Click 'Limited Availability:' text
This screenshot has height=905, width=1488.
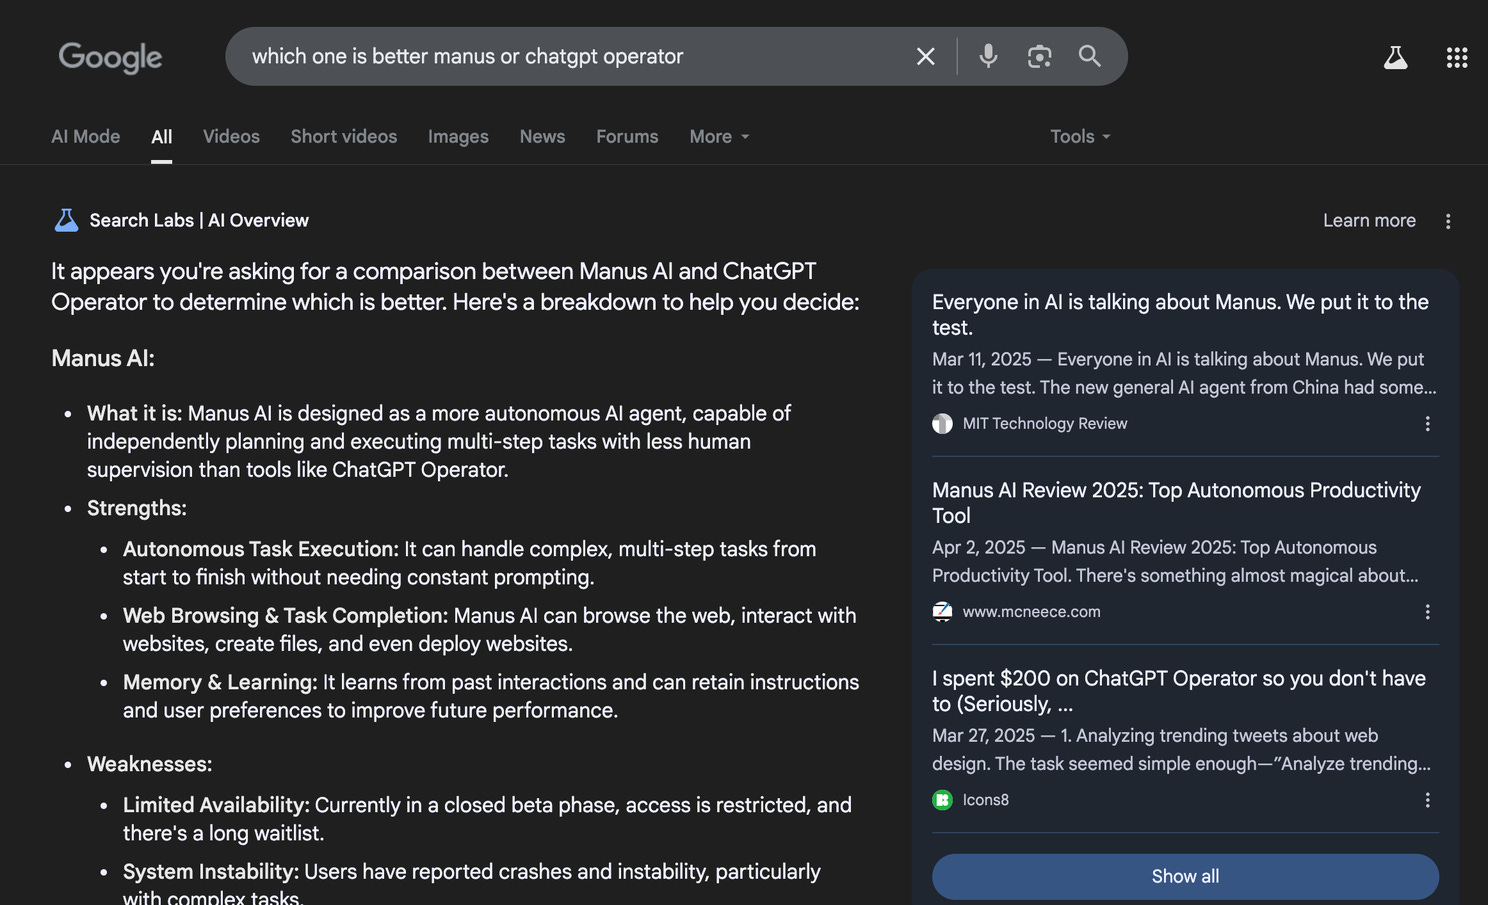click(216, 805)
